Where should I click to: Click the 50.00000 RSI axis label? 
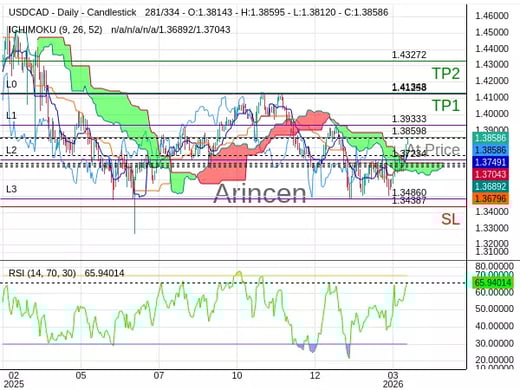pos(494,309)
